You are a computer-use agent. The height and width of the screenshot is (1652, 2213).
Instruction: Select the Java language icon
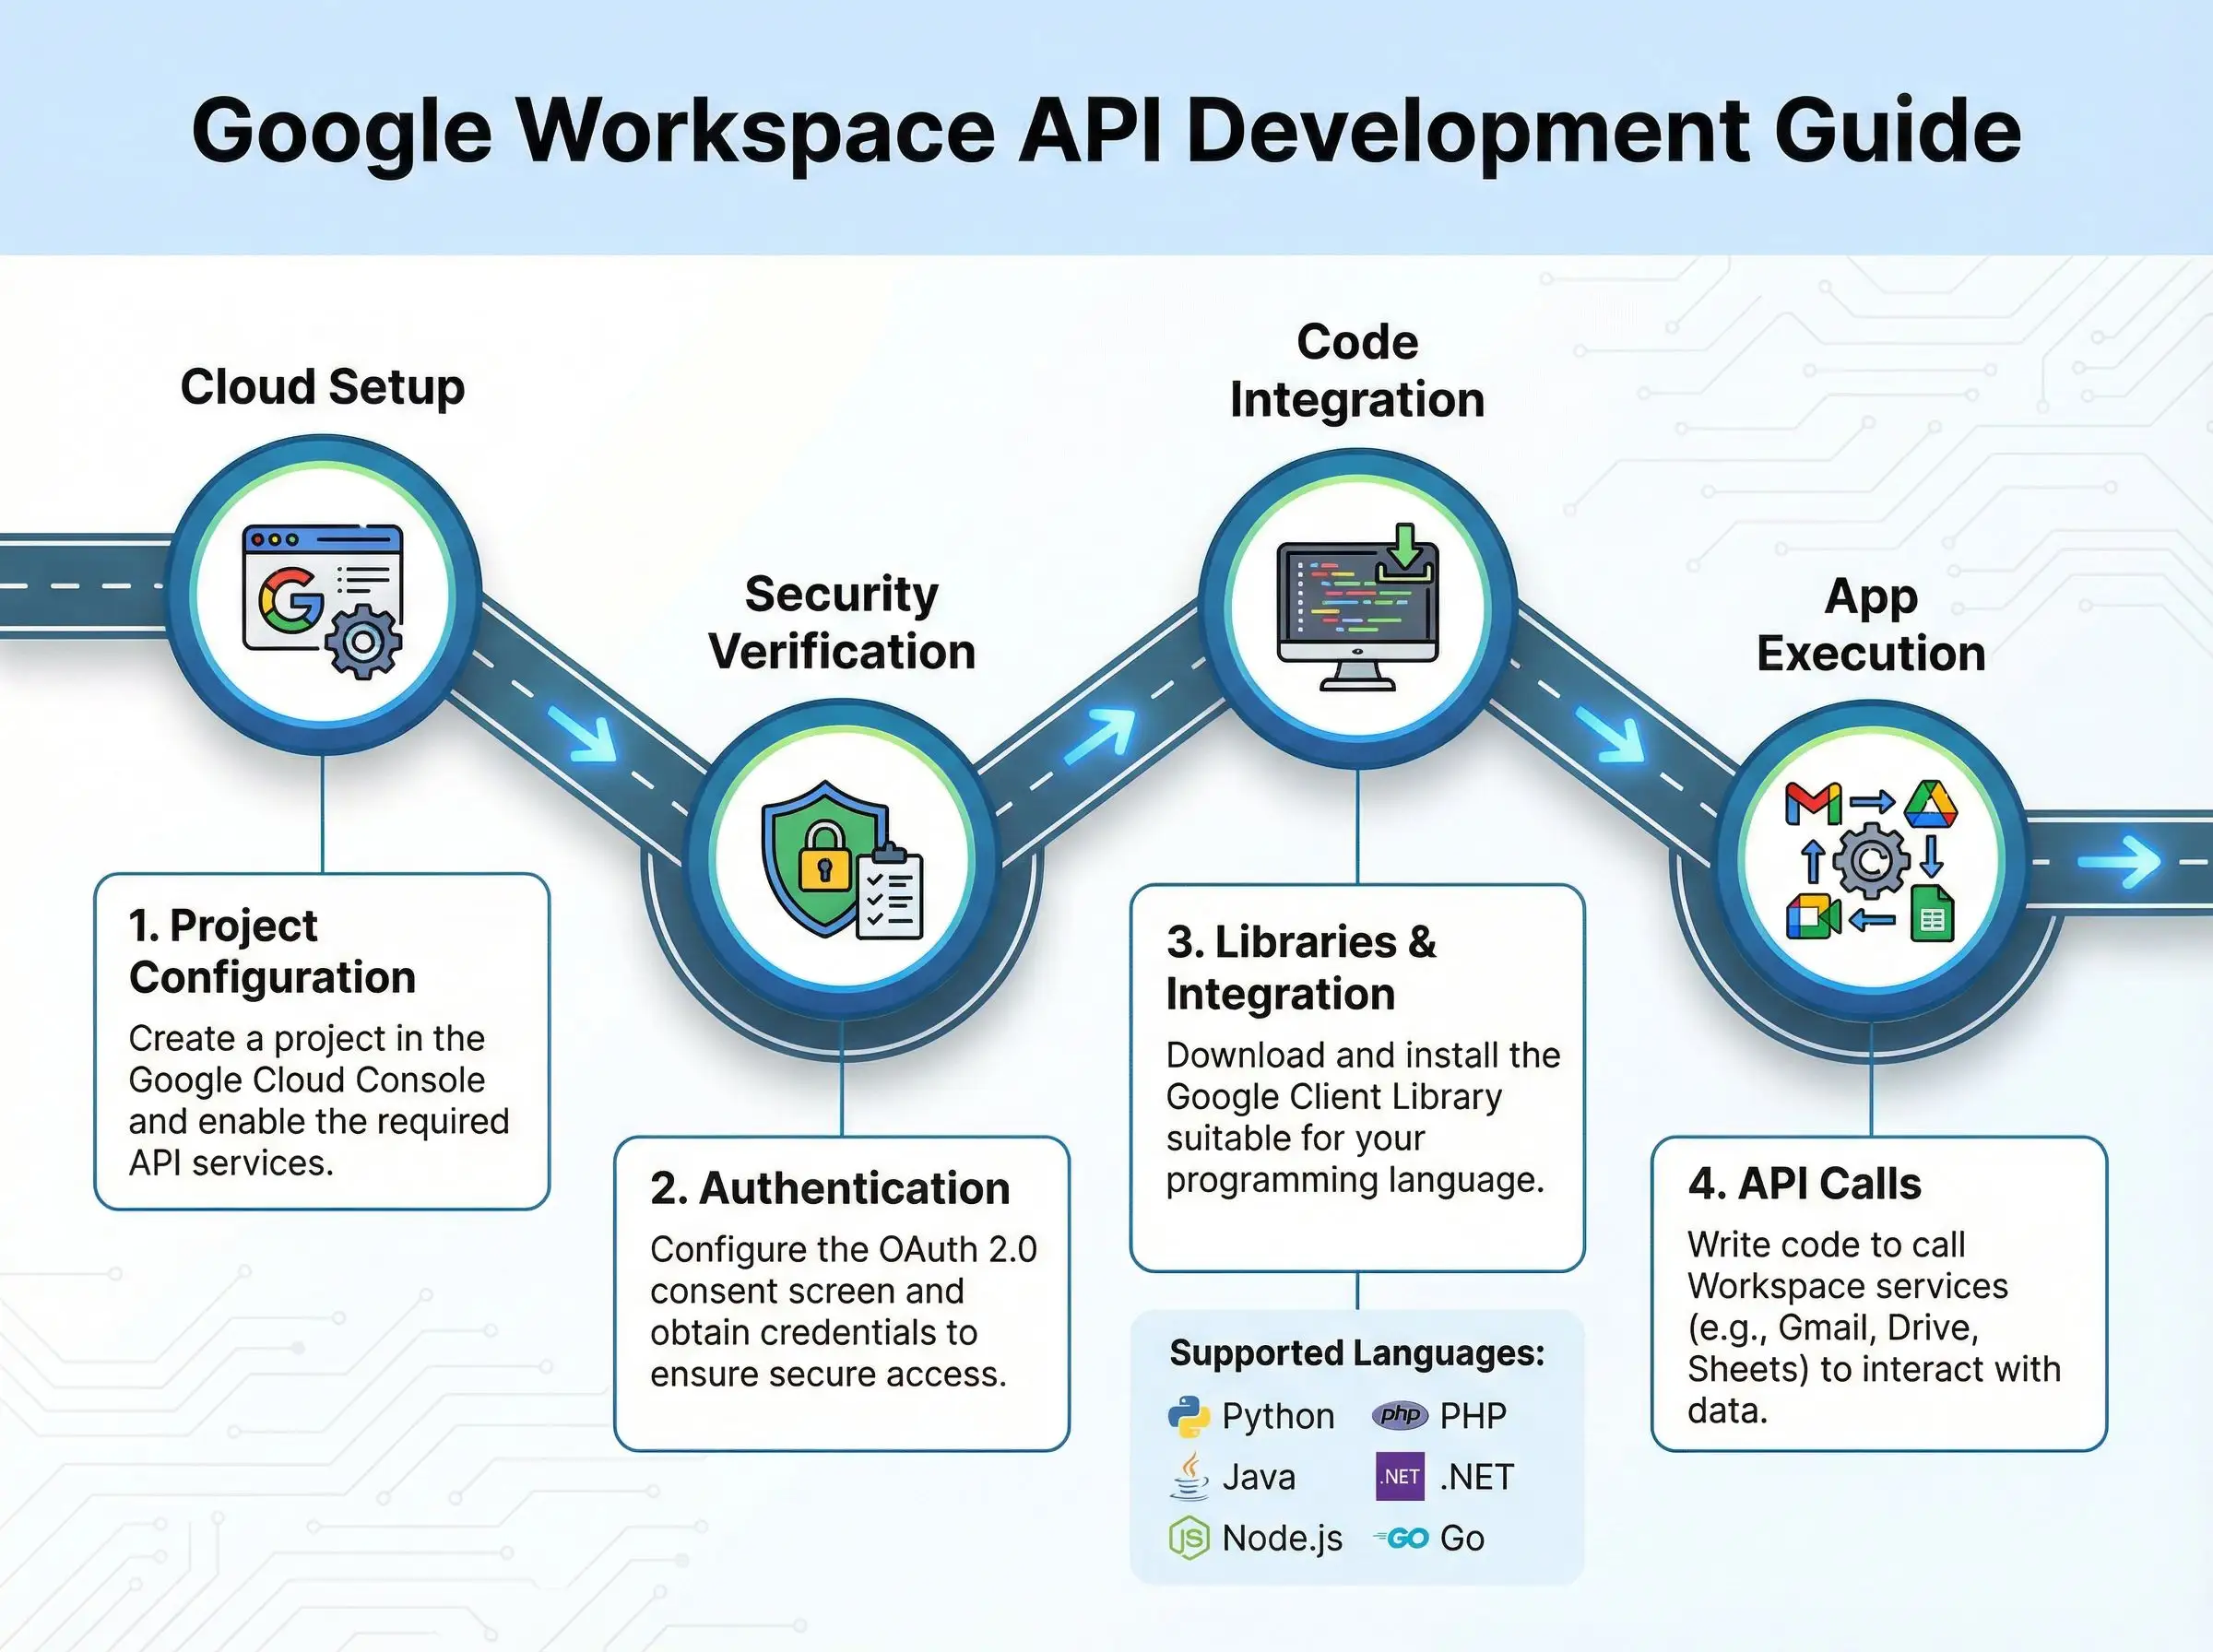tap(1189, 1476)
